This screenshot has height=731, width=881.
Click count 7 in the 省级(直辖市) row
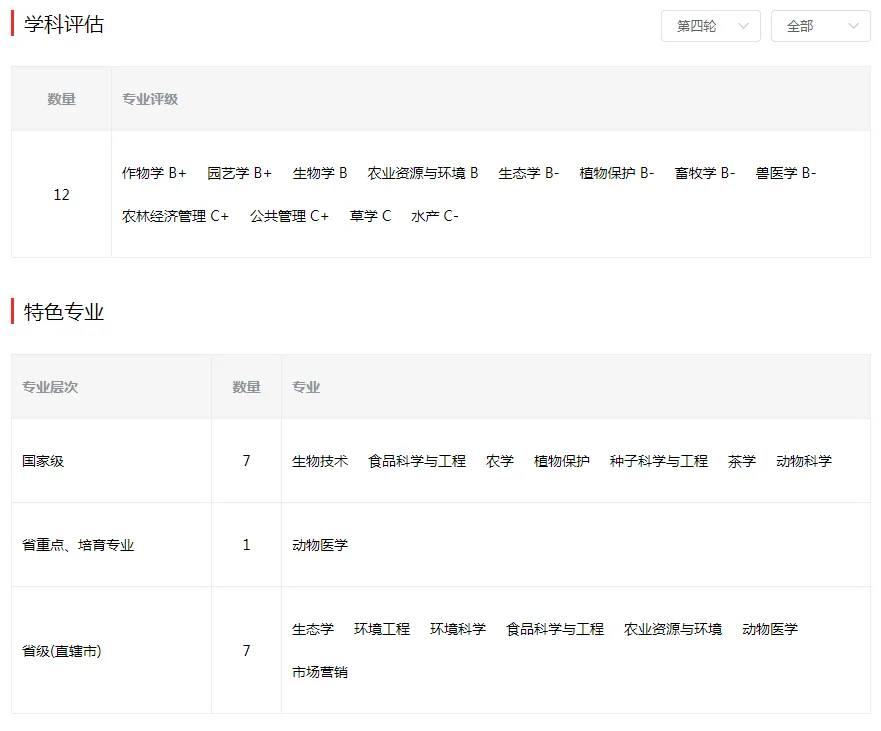246,651
